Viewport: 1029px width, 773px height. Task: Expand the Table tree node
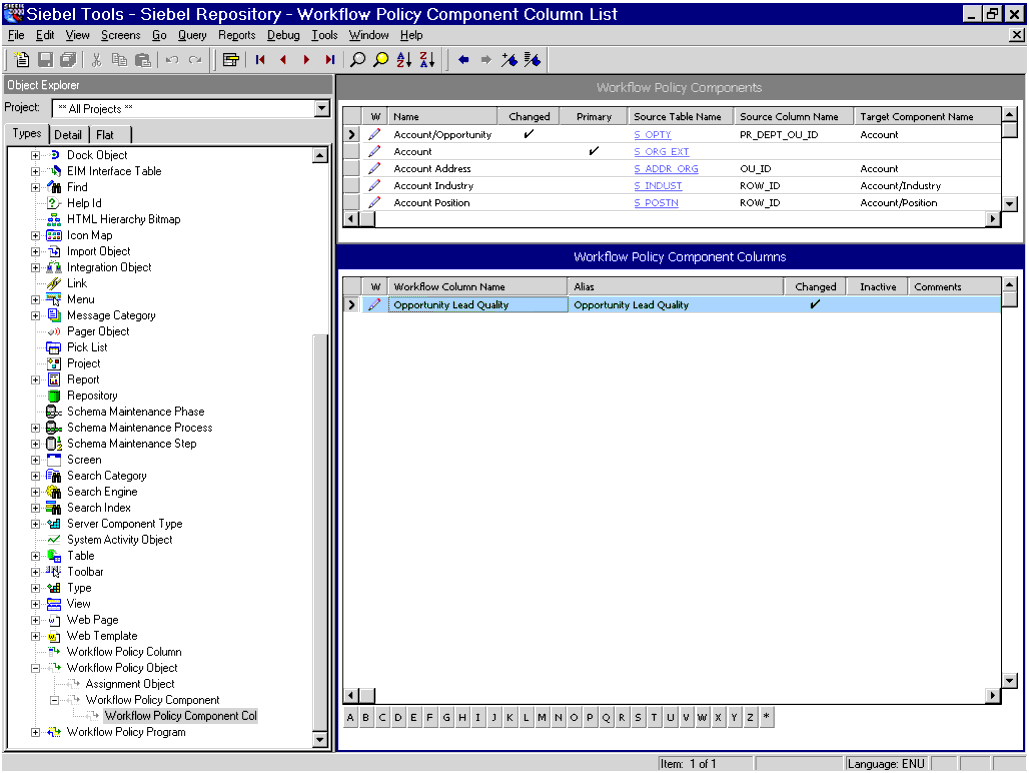[x=35, y=556]
